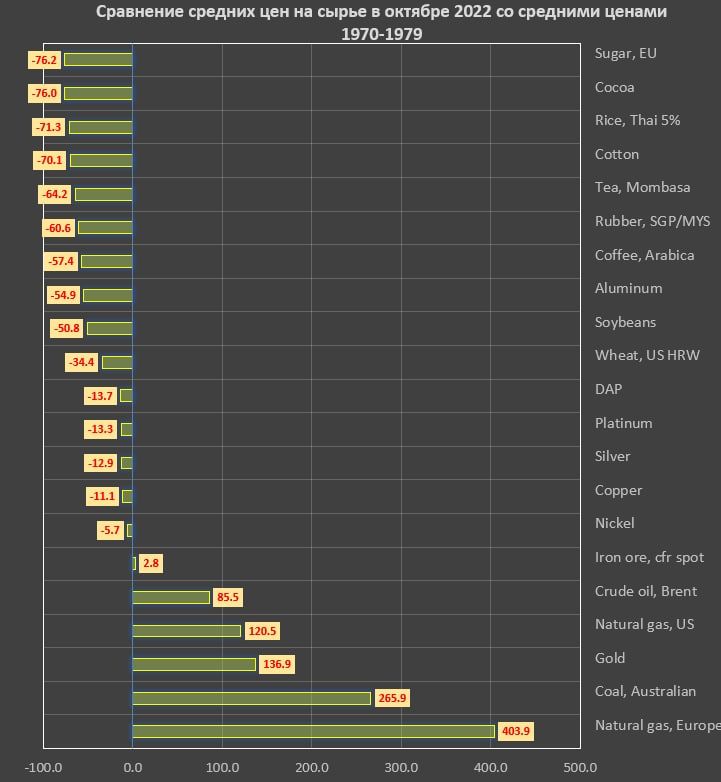
Task: Click the -100.0 x-axis tick label
Action: coord(42,768)
